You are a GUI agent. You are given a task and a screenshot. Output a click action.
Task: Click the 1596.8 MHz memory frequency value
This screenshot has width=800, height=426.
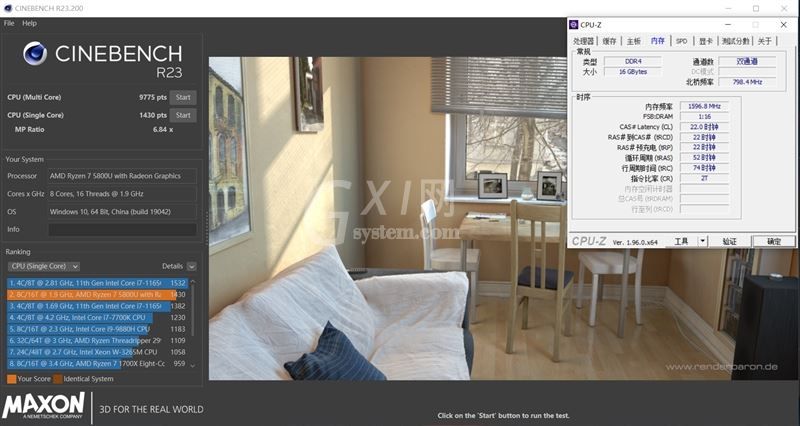704,107
